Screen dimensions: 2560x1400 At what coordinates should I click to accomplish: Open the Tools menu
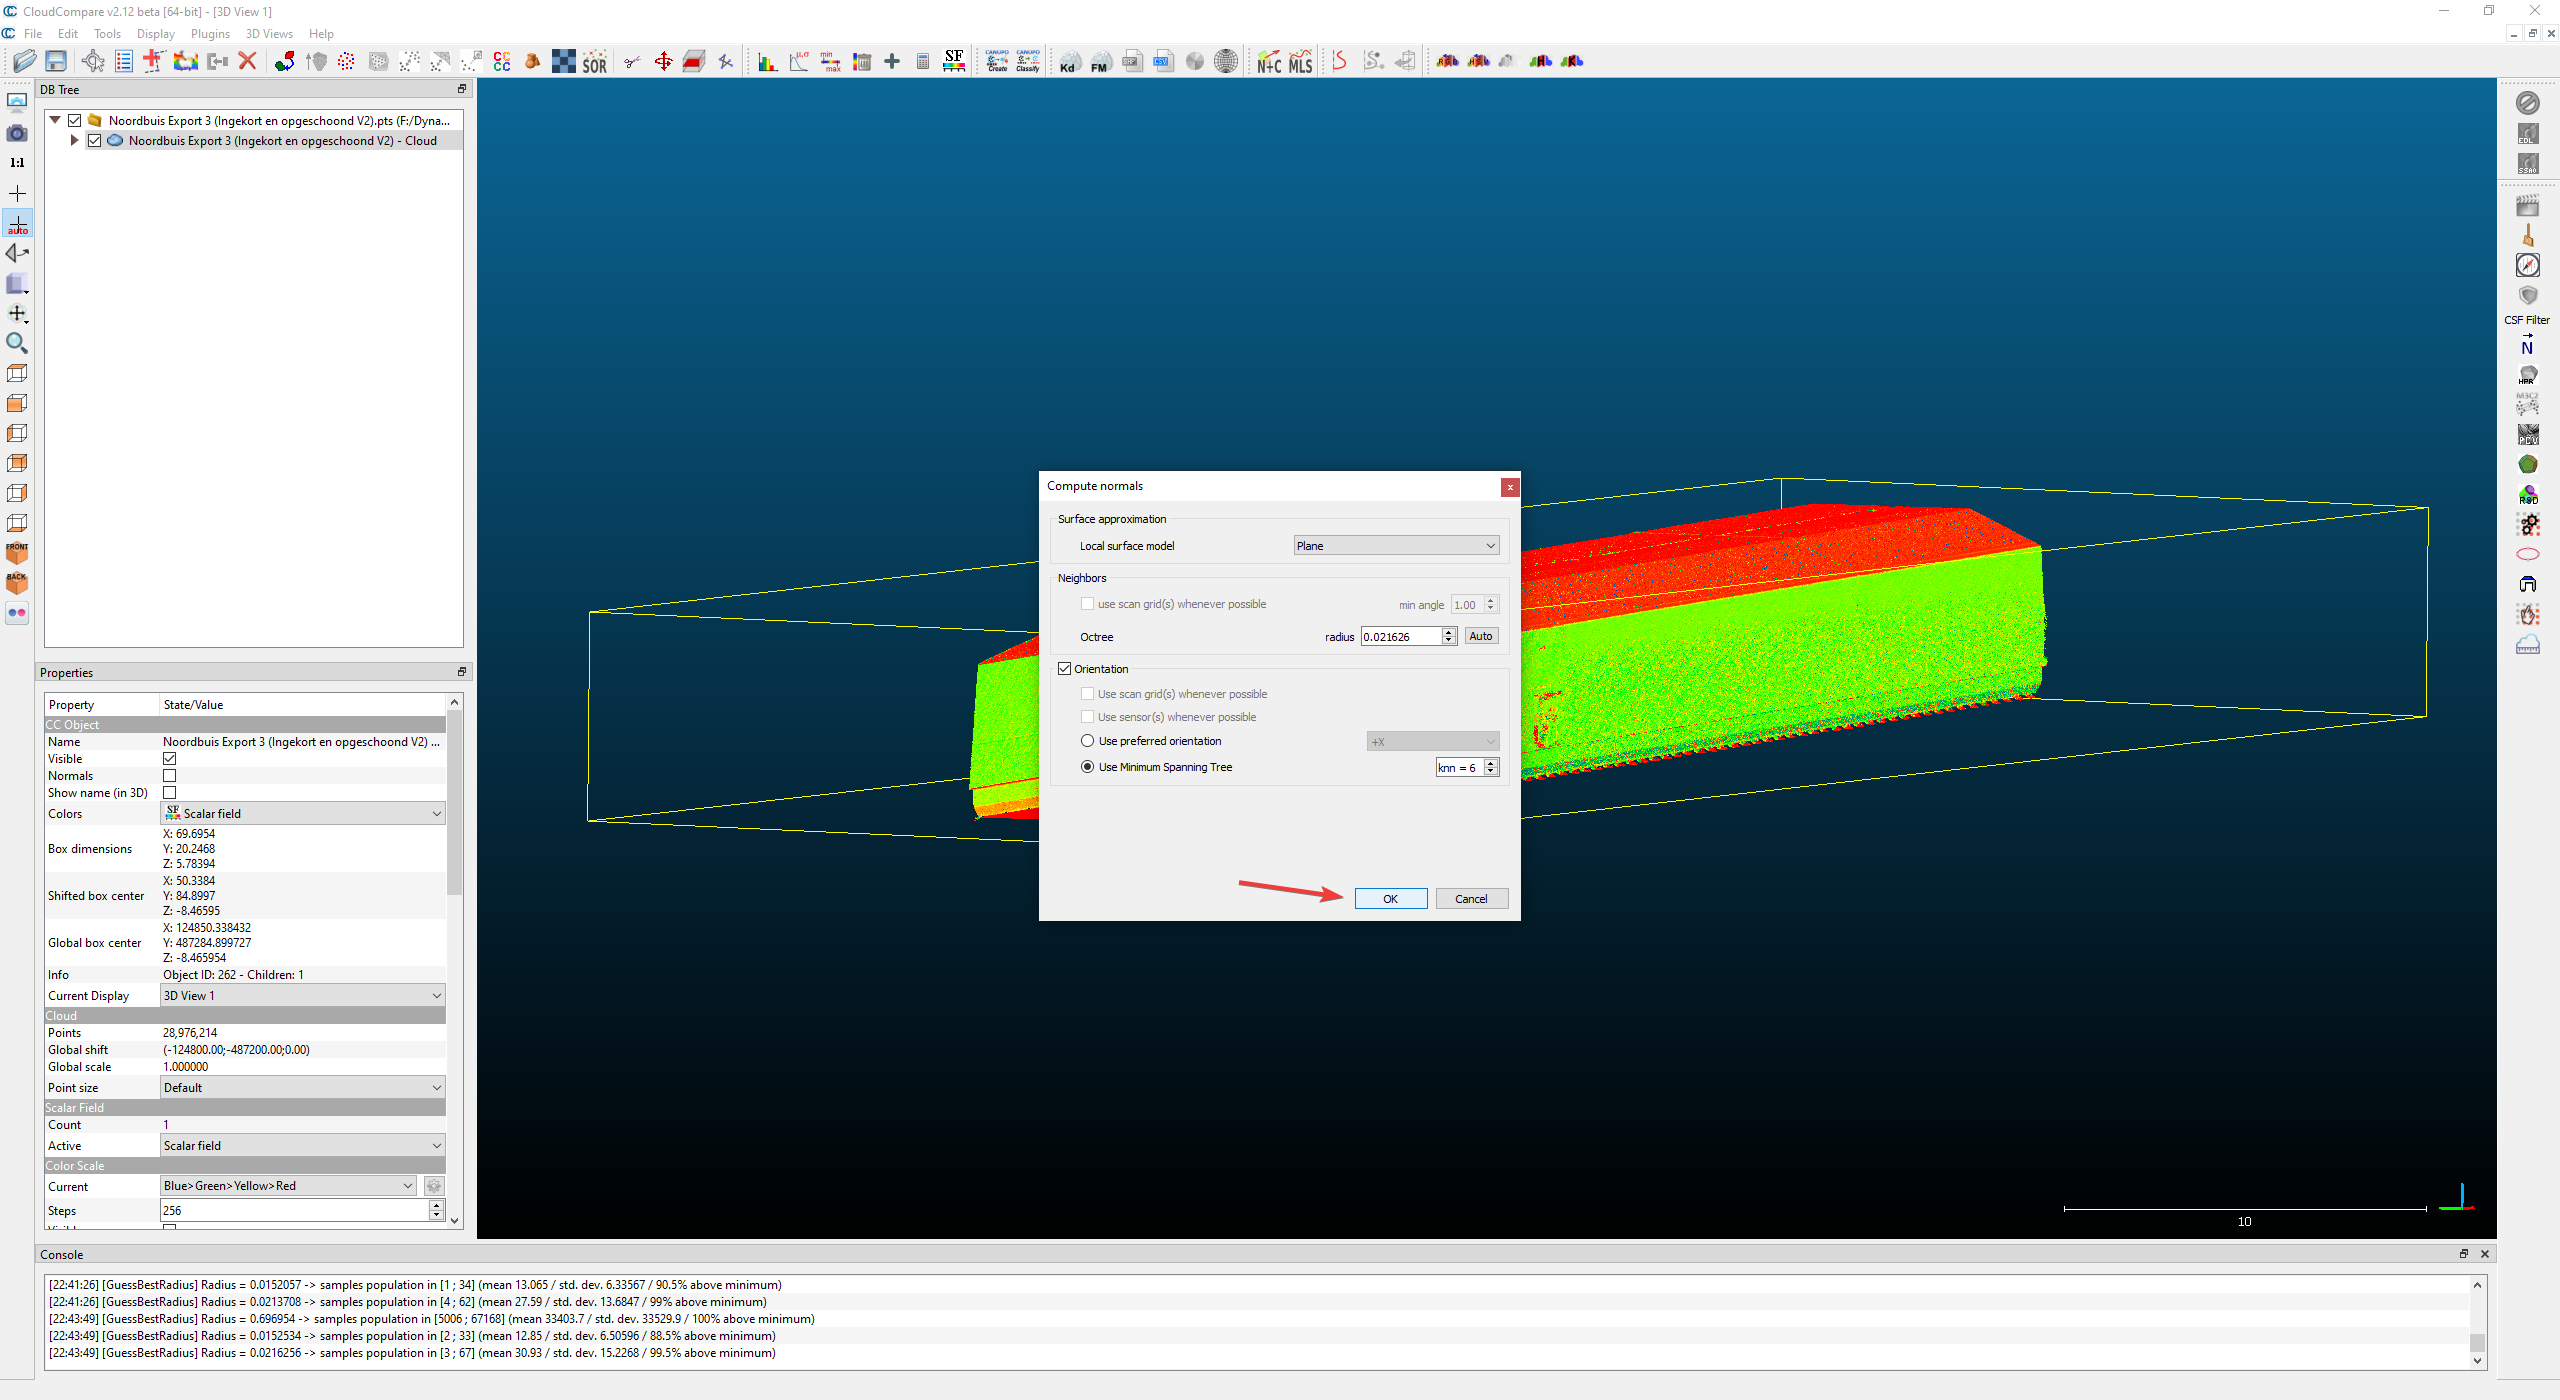[107, 34]
